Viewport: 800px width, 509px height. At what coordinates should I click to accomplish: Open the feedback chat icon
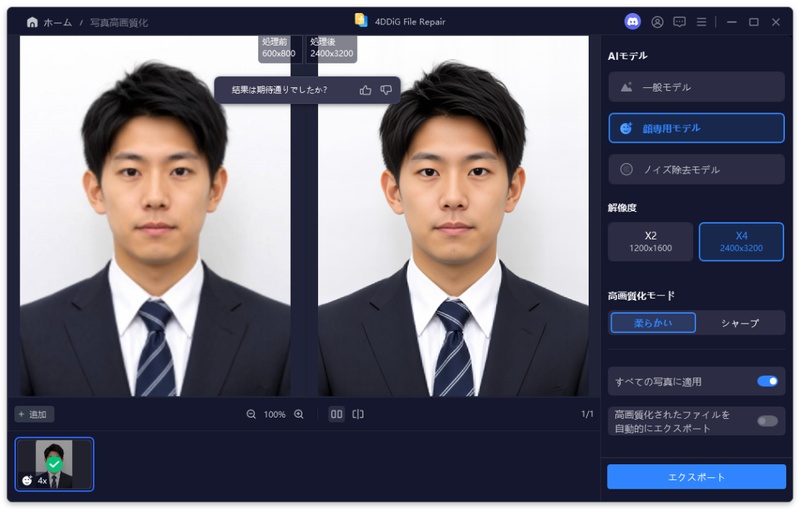tap(680, 22)
